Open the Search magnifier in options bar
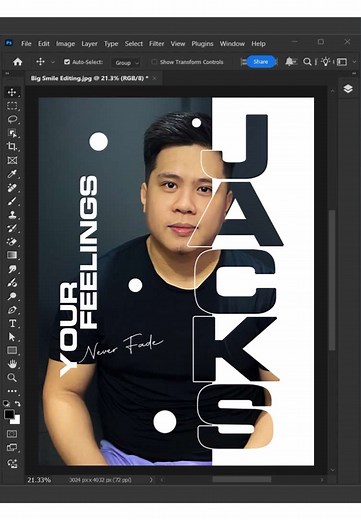This screenshot has width=361, height=520. click(x=307, y=62)
